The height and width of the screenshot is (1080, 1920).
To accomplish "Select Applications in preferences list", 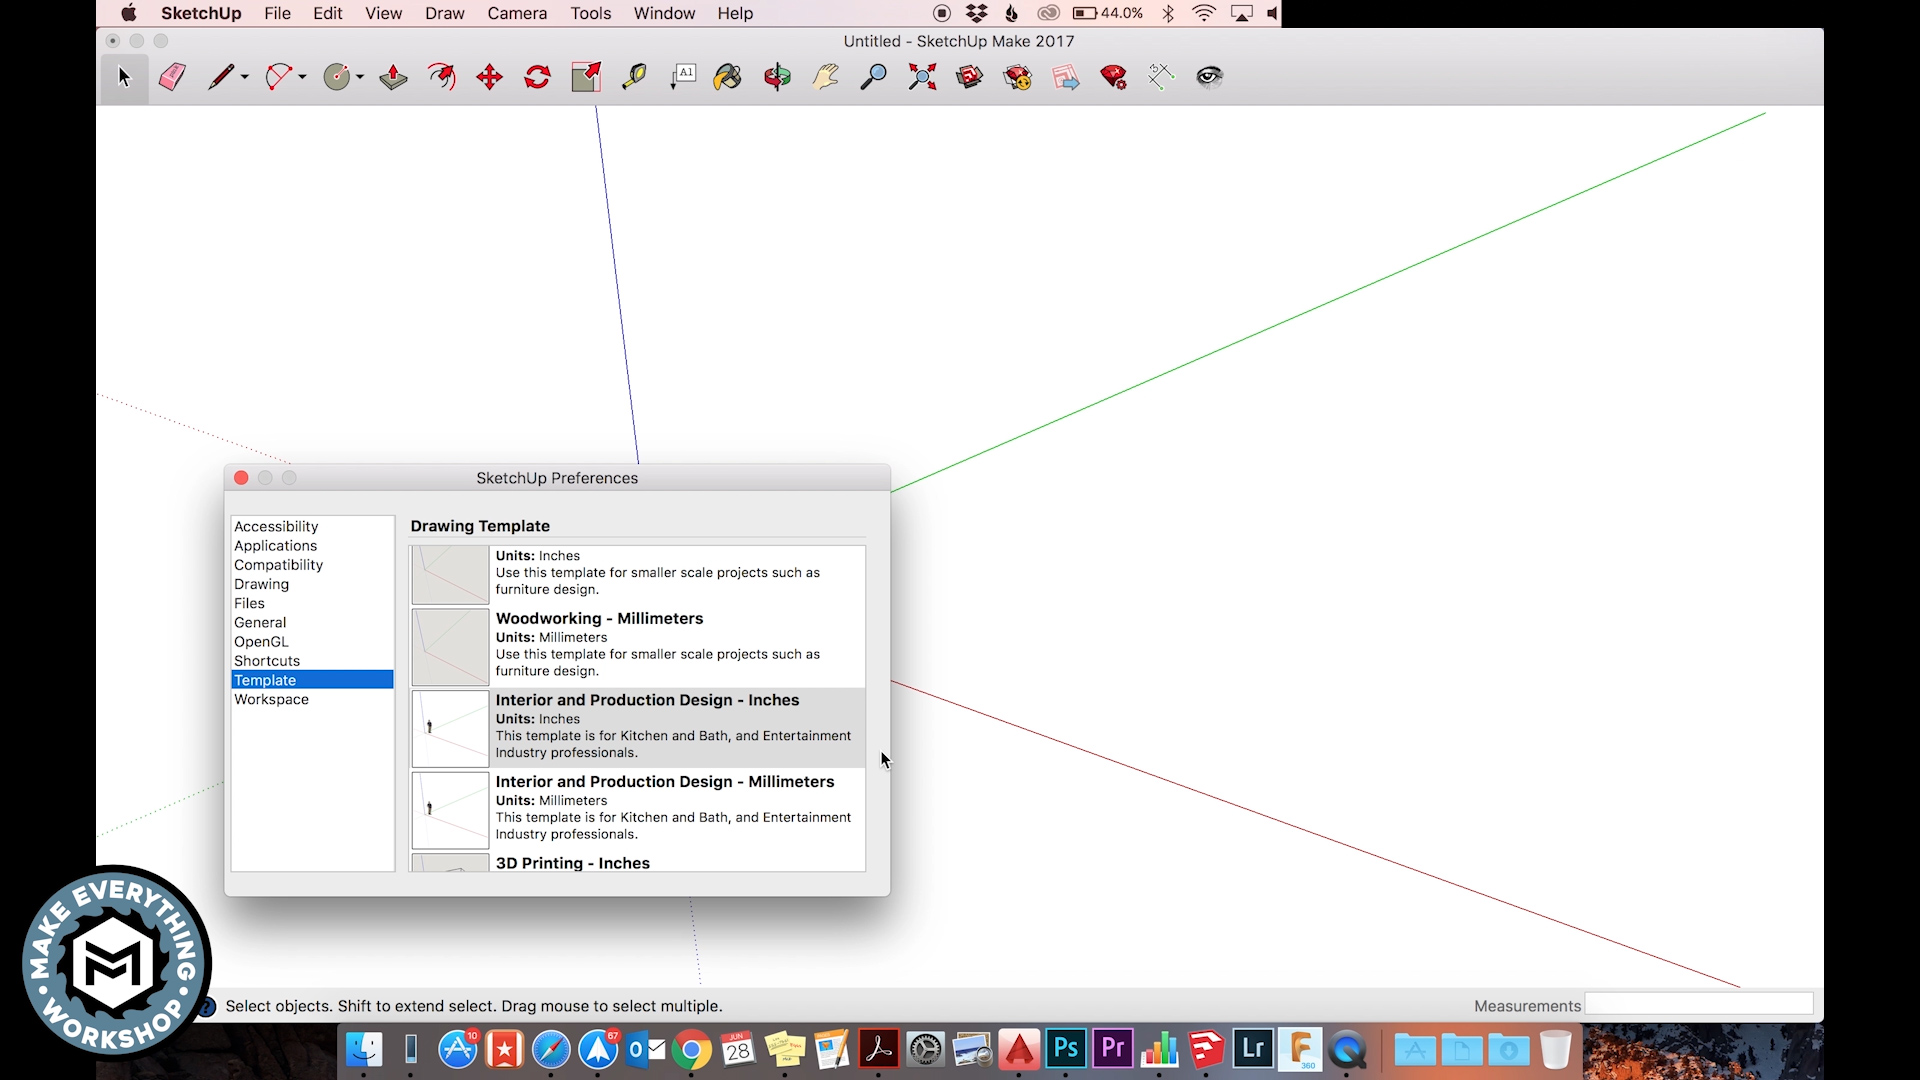I will 312,545.
